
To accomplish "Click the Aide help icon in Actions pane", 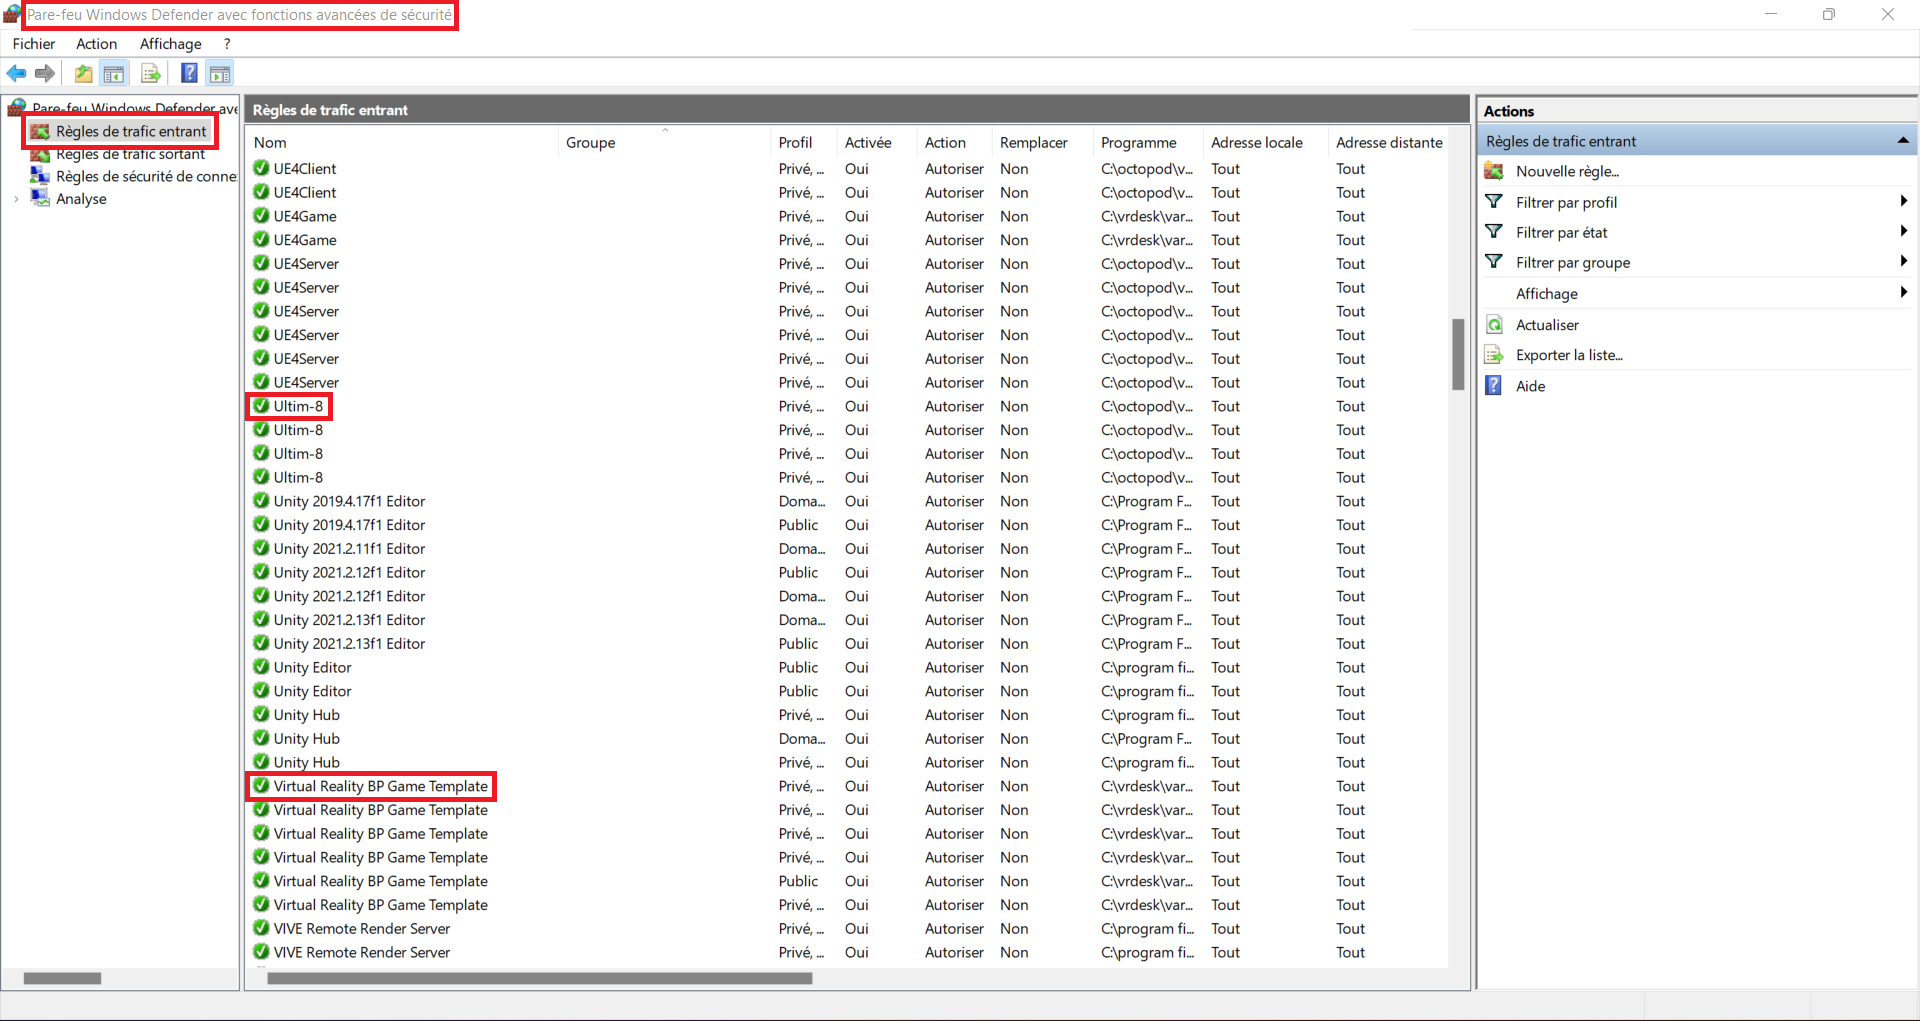I will pos(1494,386).
